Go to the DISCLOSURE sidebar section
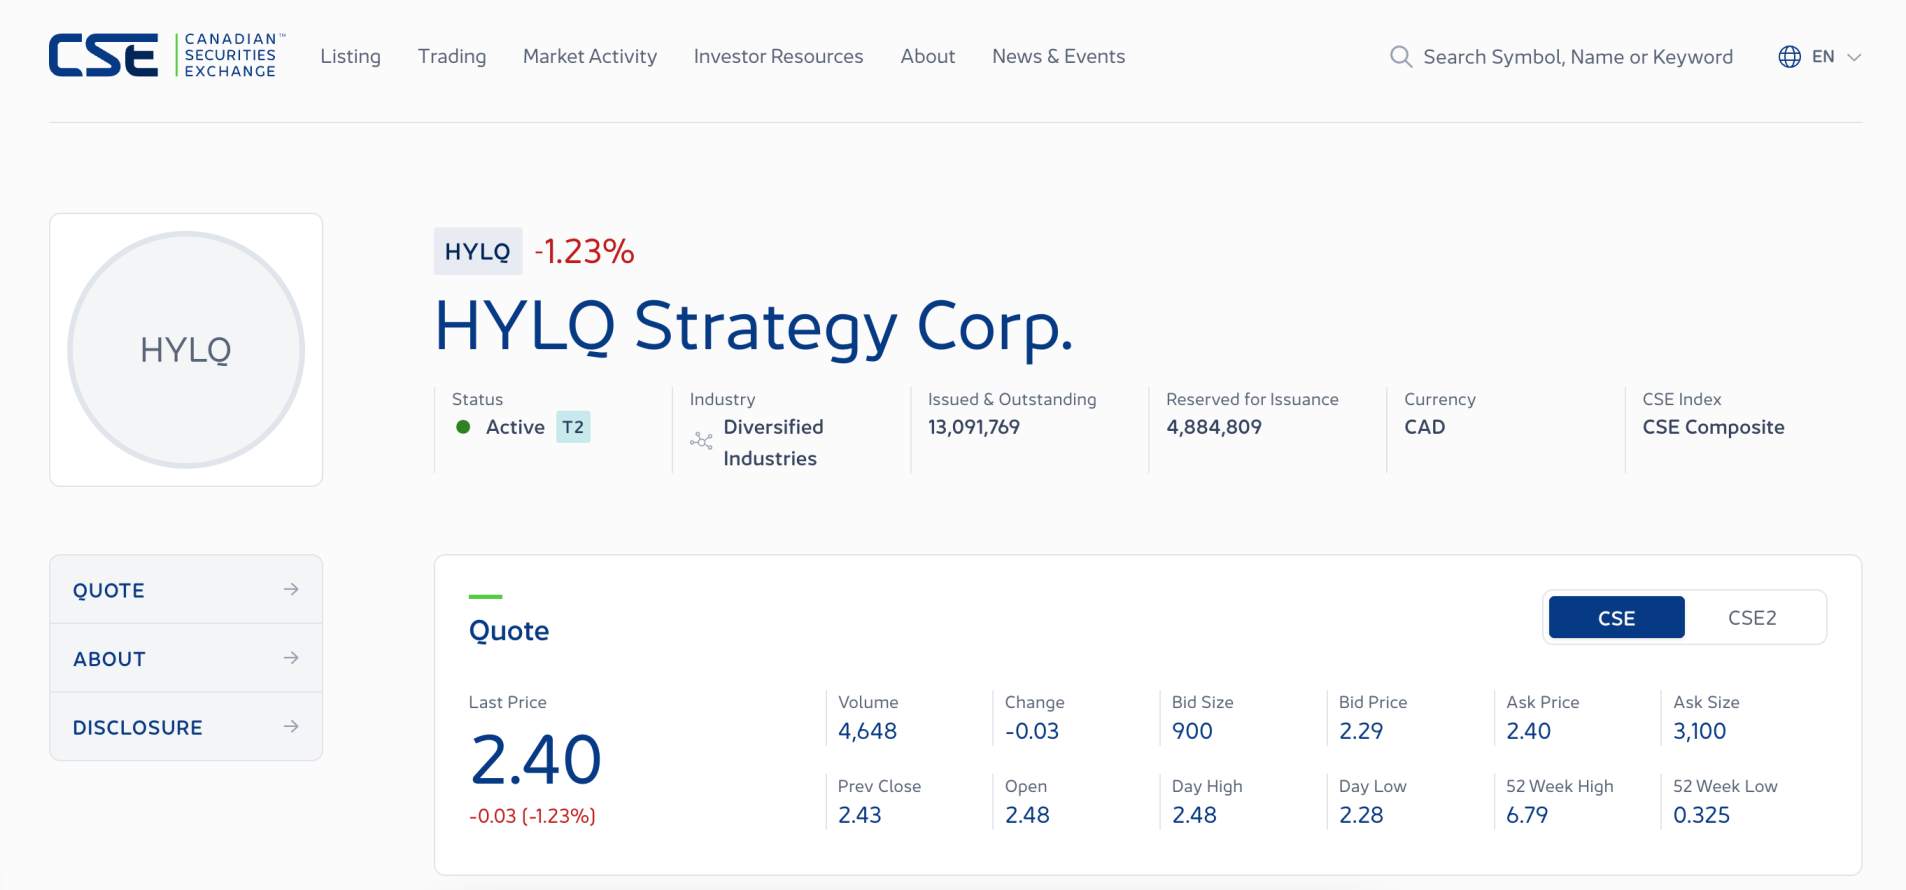This screenshot has width=1906, height=890. click(186, 727)
